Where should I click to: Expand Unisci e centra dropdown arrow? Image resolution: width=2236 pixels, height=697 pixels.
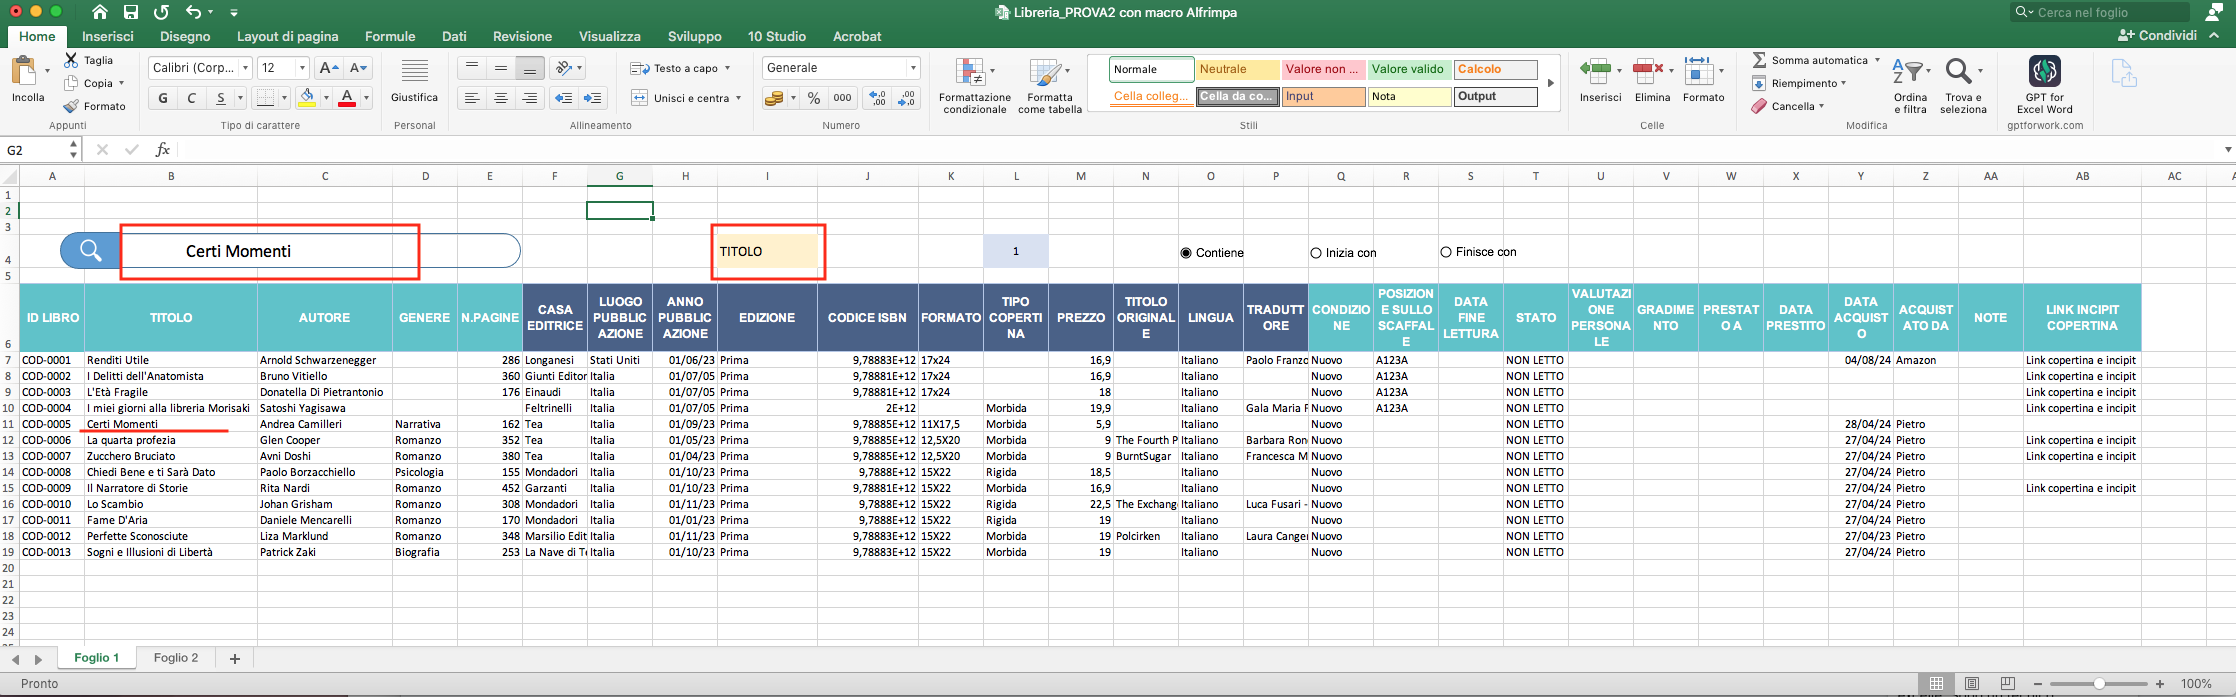pos(738,98)
